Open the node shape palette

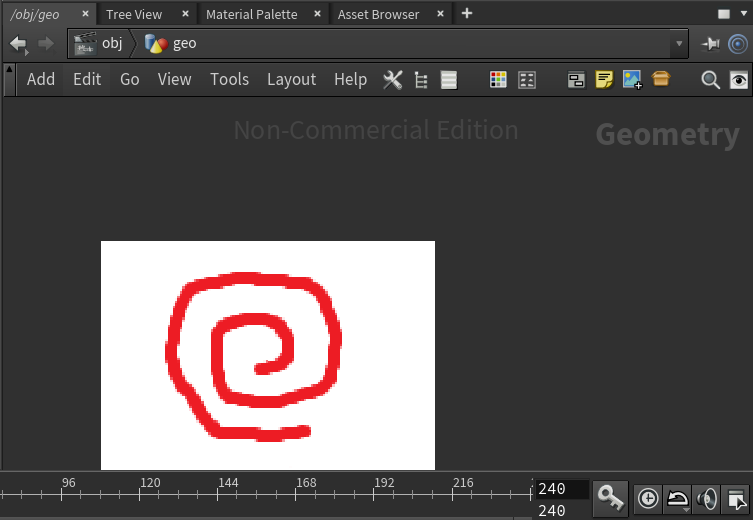tap(527, 80)
